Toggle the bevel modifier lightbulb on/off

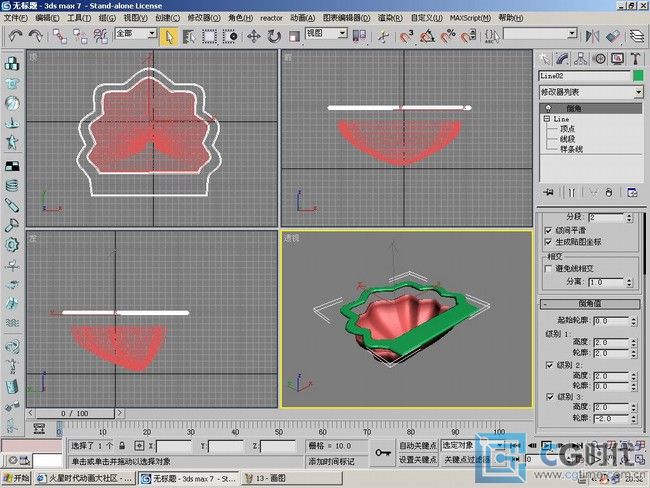coord(548,108)
